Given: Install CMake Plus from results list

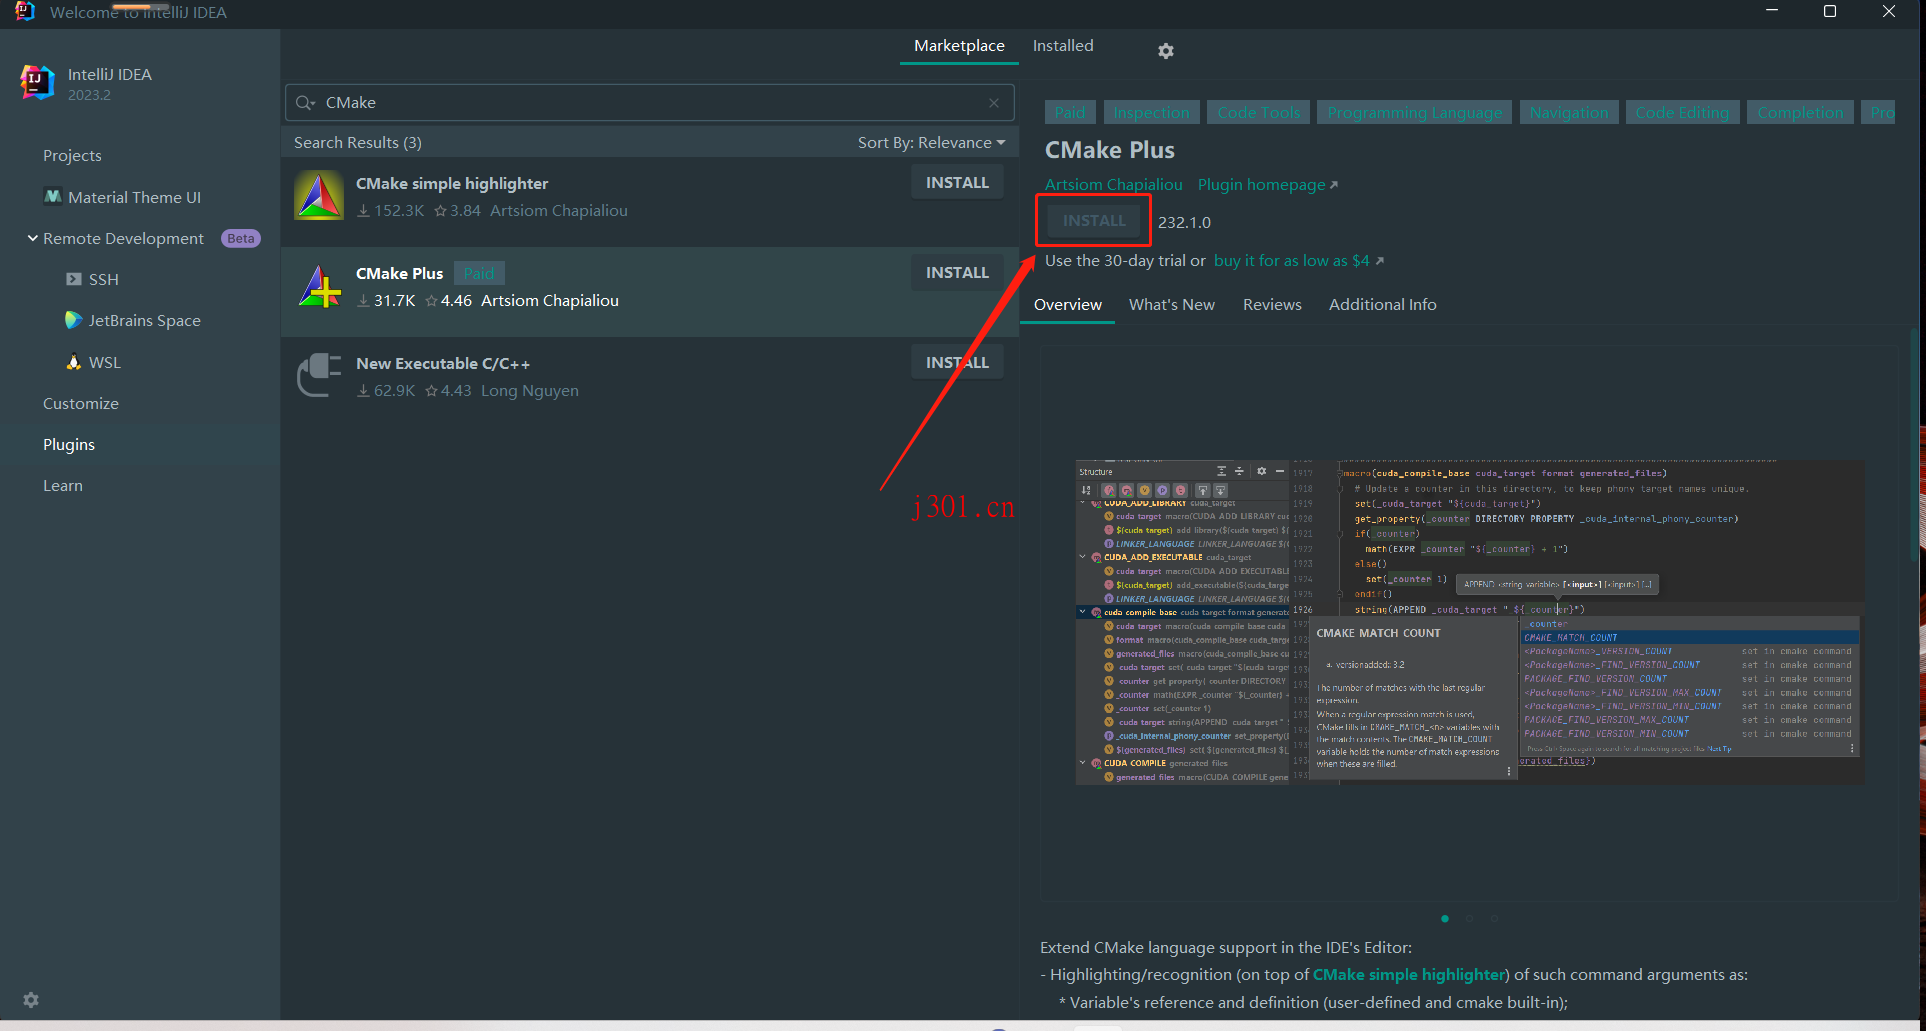Looking at the screenshot, I should click(957, 272).
